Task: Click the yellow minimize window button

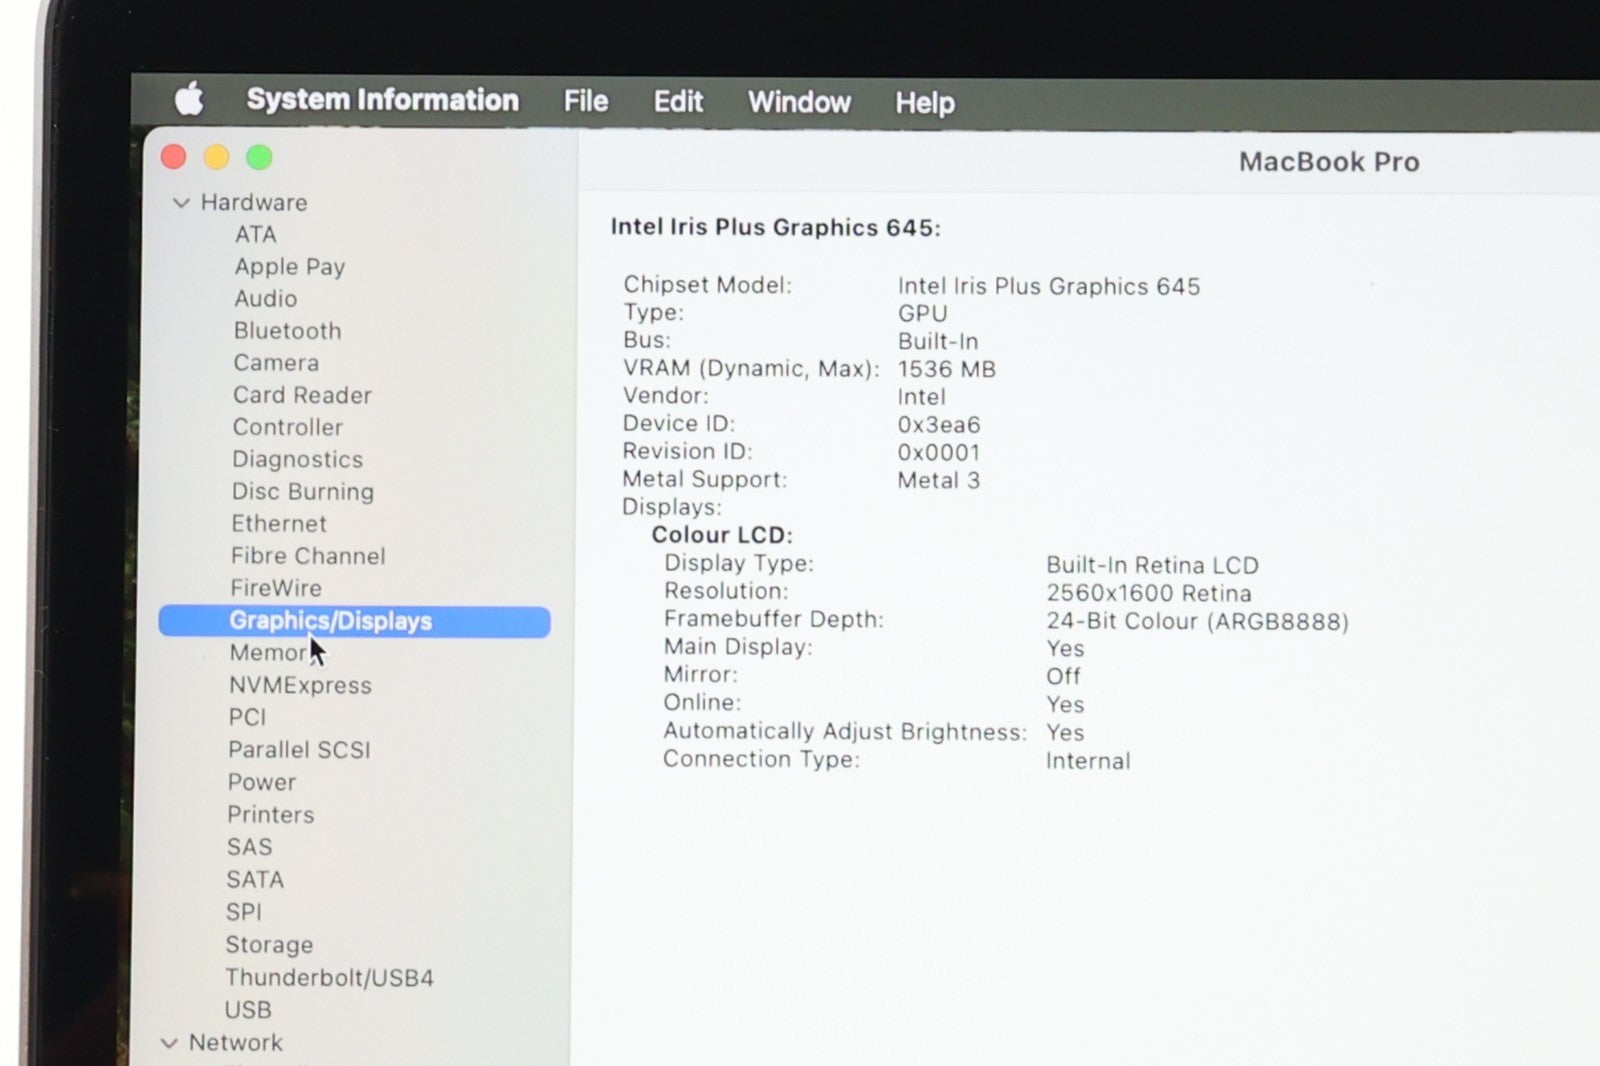Action: point(216,157)
